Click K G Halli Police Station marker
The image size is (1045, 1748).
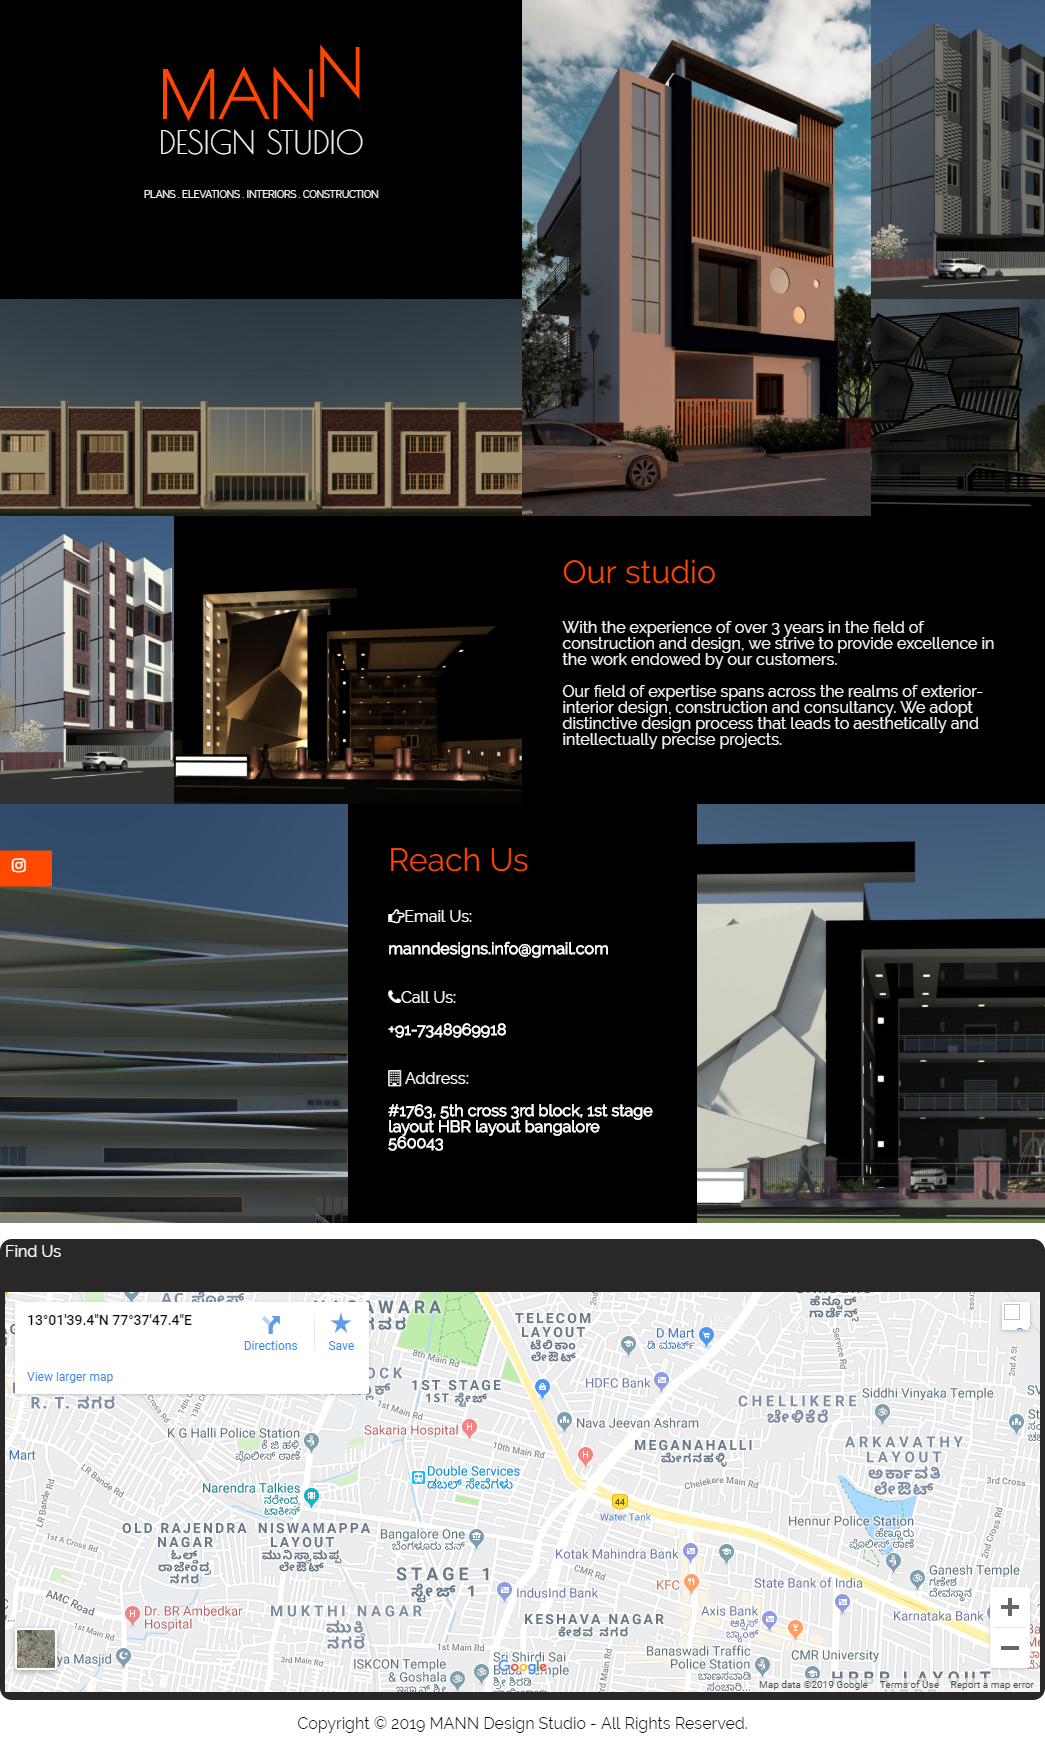[x=311, y=1441]
